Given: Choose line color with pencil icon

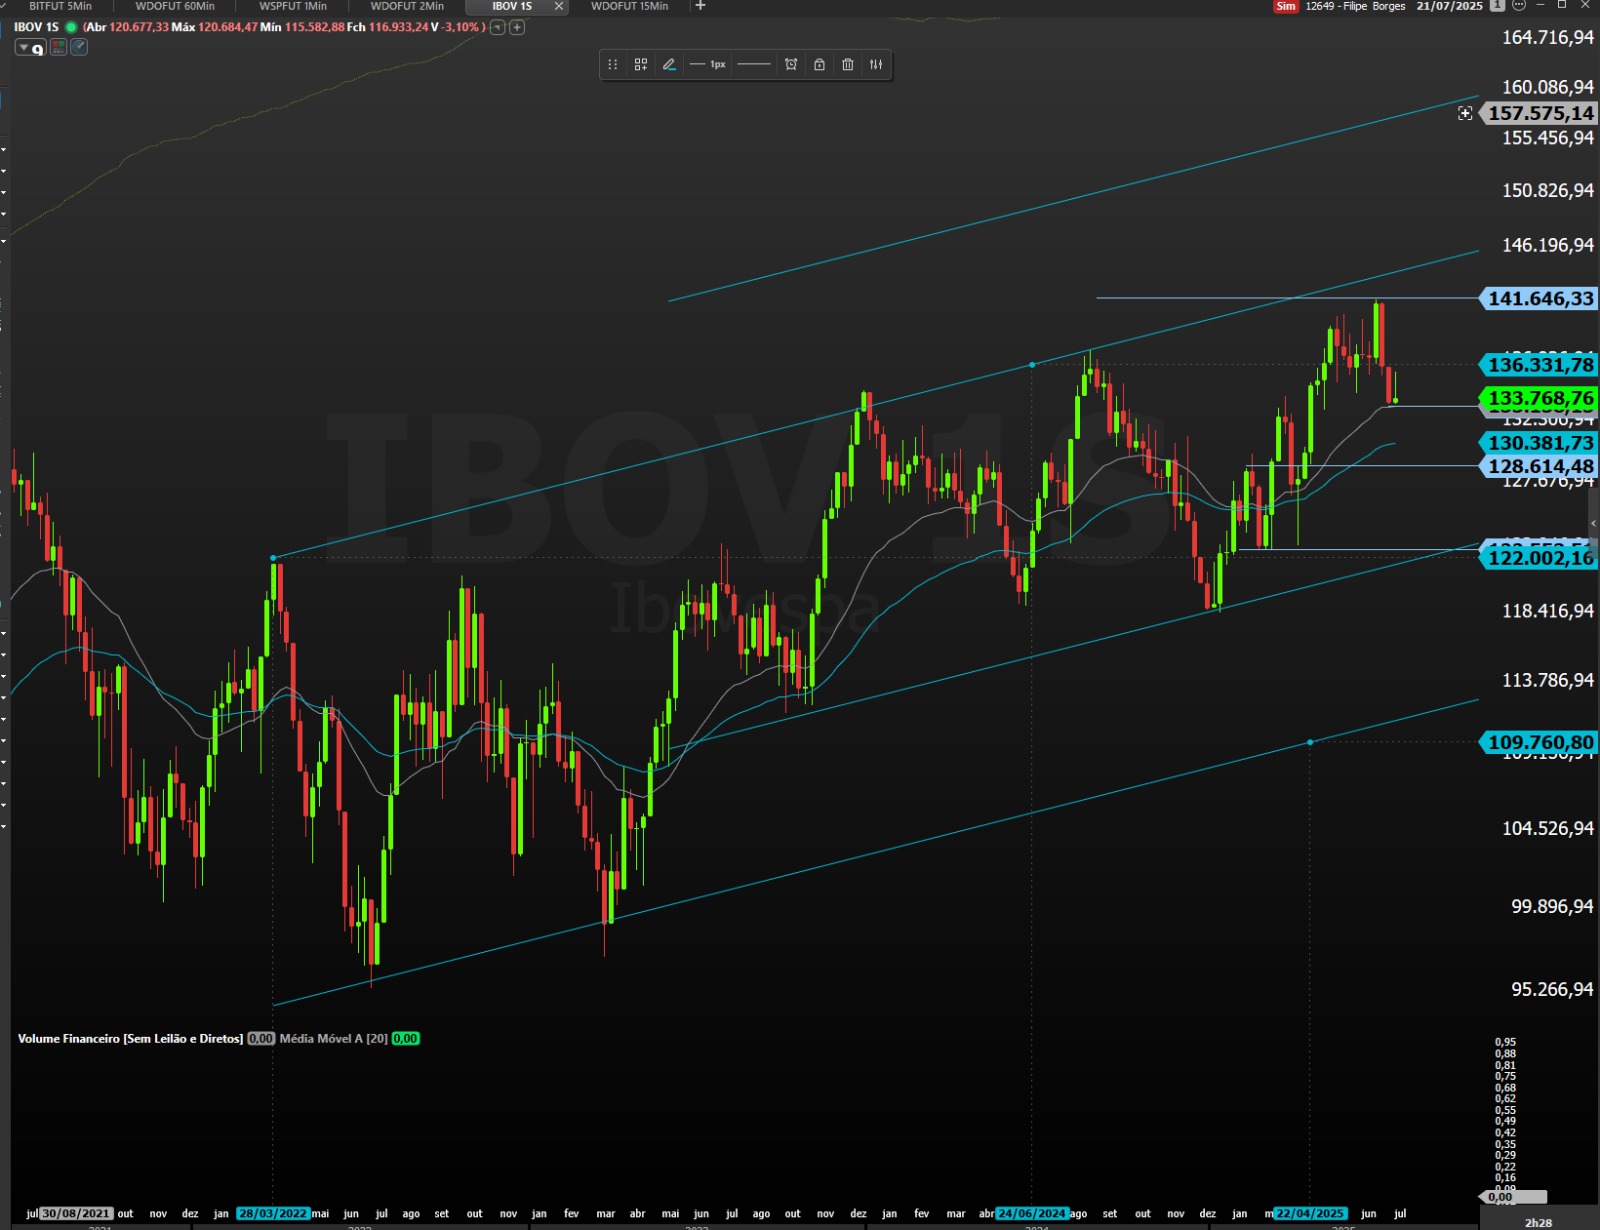Looking at the screenshot, I should pyautogui.click(x=669, y=64).
